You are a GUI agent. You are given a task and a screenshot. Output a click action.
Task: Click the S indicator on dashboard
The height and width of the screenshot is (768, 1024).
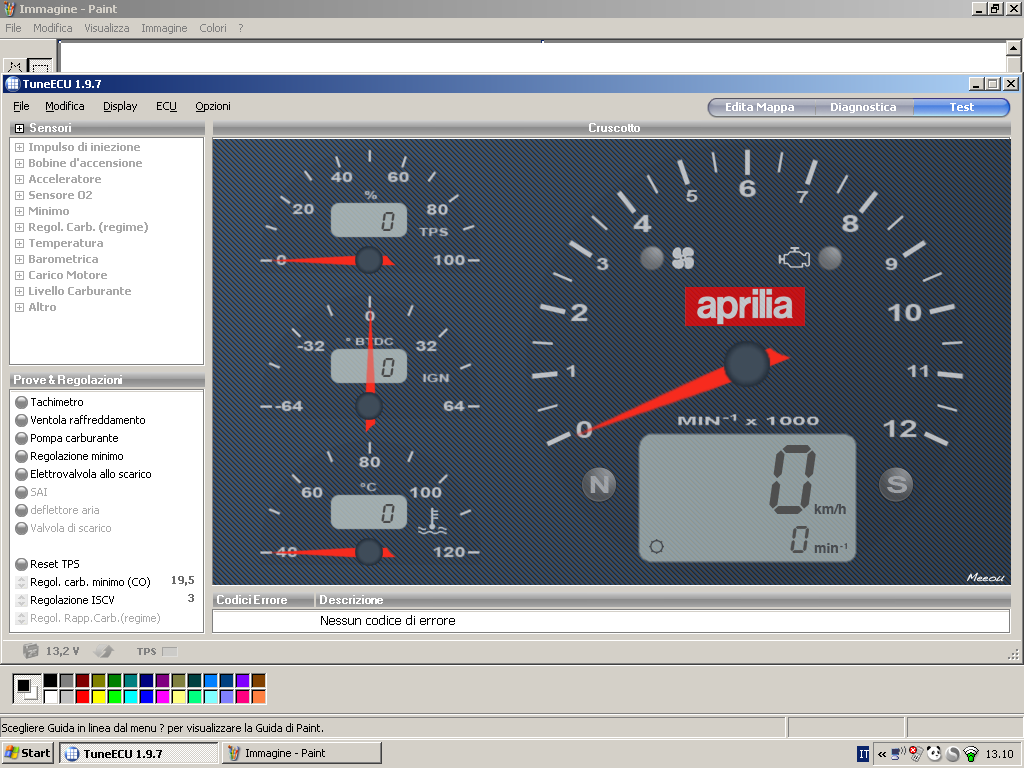click(896, 484)
